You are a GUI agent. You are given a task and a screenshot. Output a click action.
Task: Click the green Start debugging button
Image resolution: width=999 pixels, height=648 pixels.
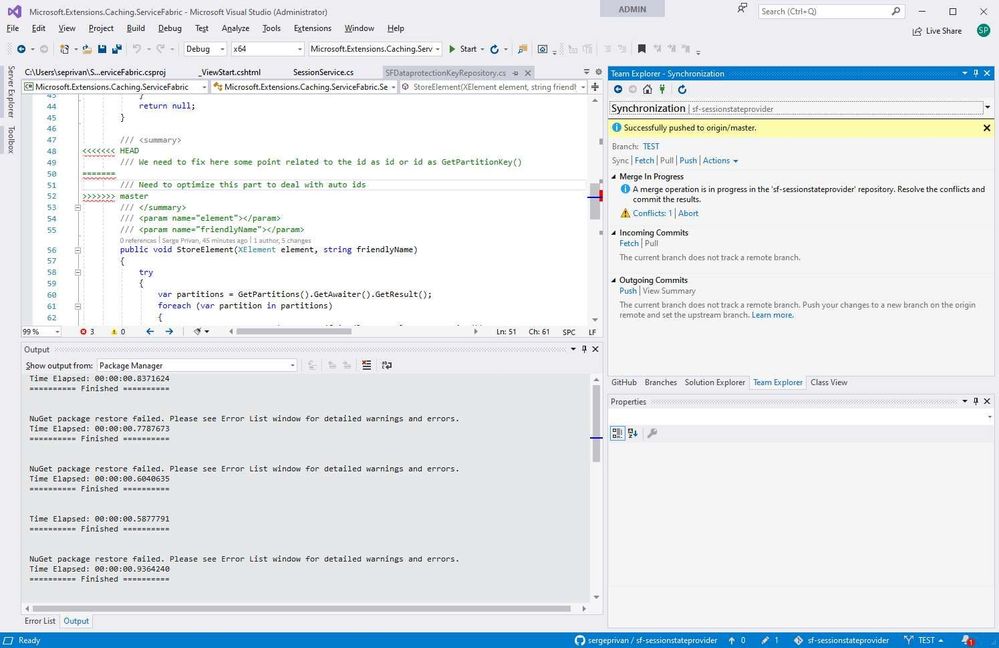pos(463,49)
